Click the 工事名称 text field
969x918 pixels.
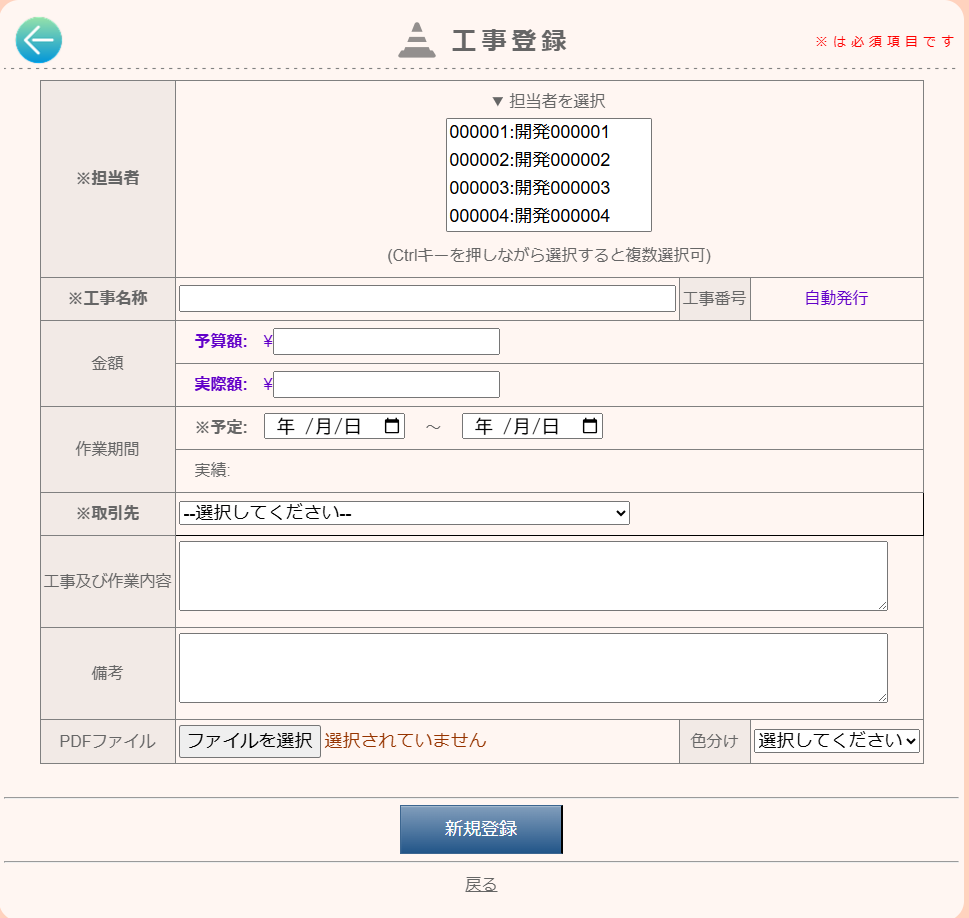click(427, 299)
